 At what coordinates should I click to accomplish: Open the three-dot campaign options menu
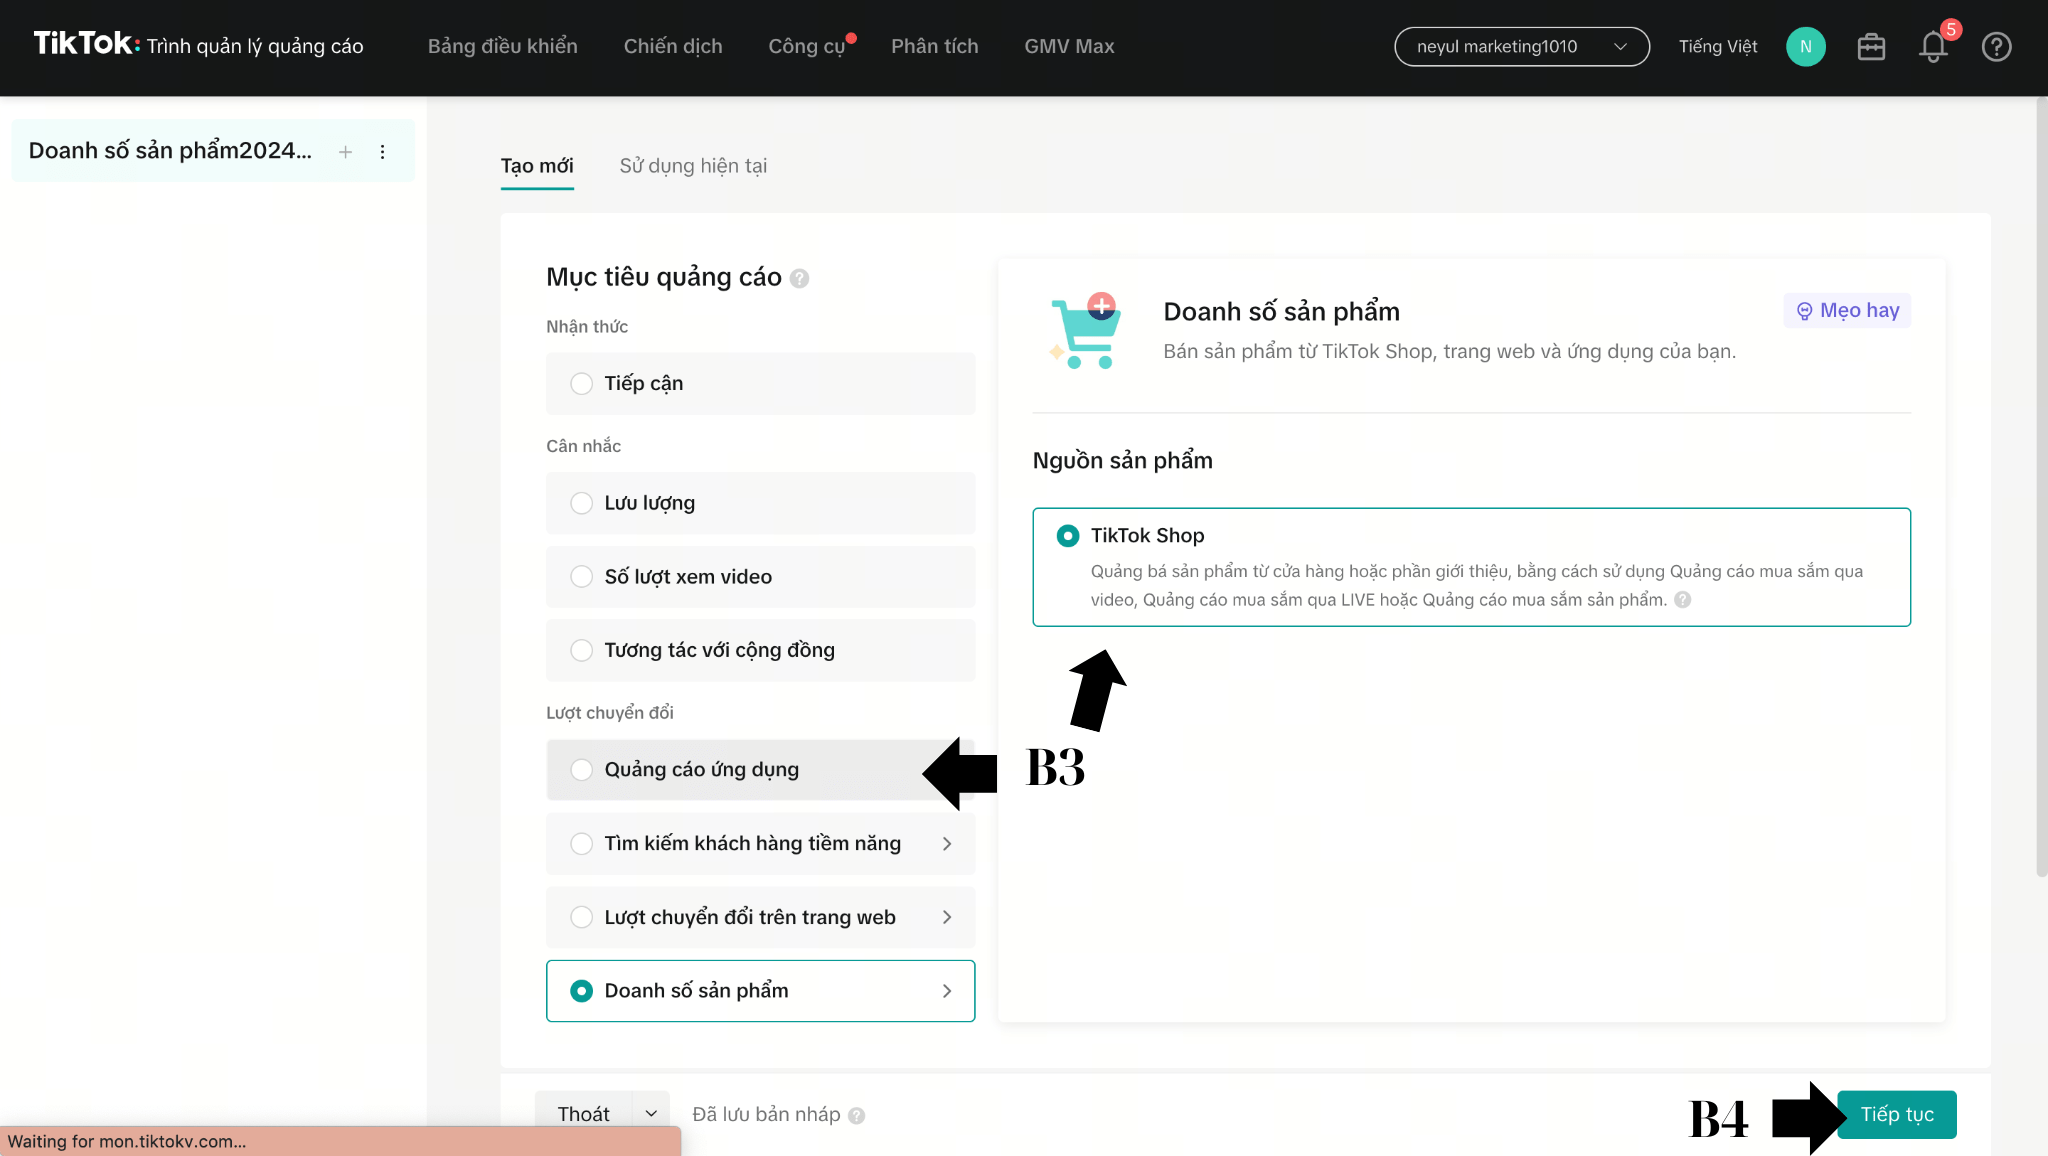[382, 152]
